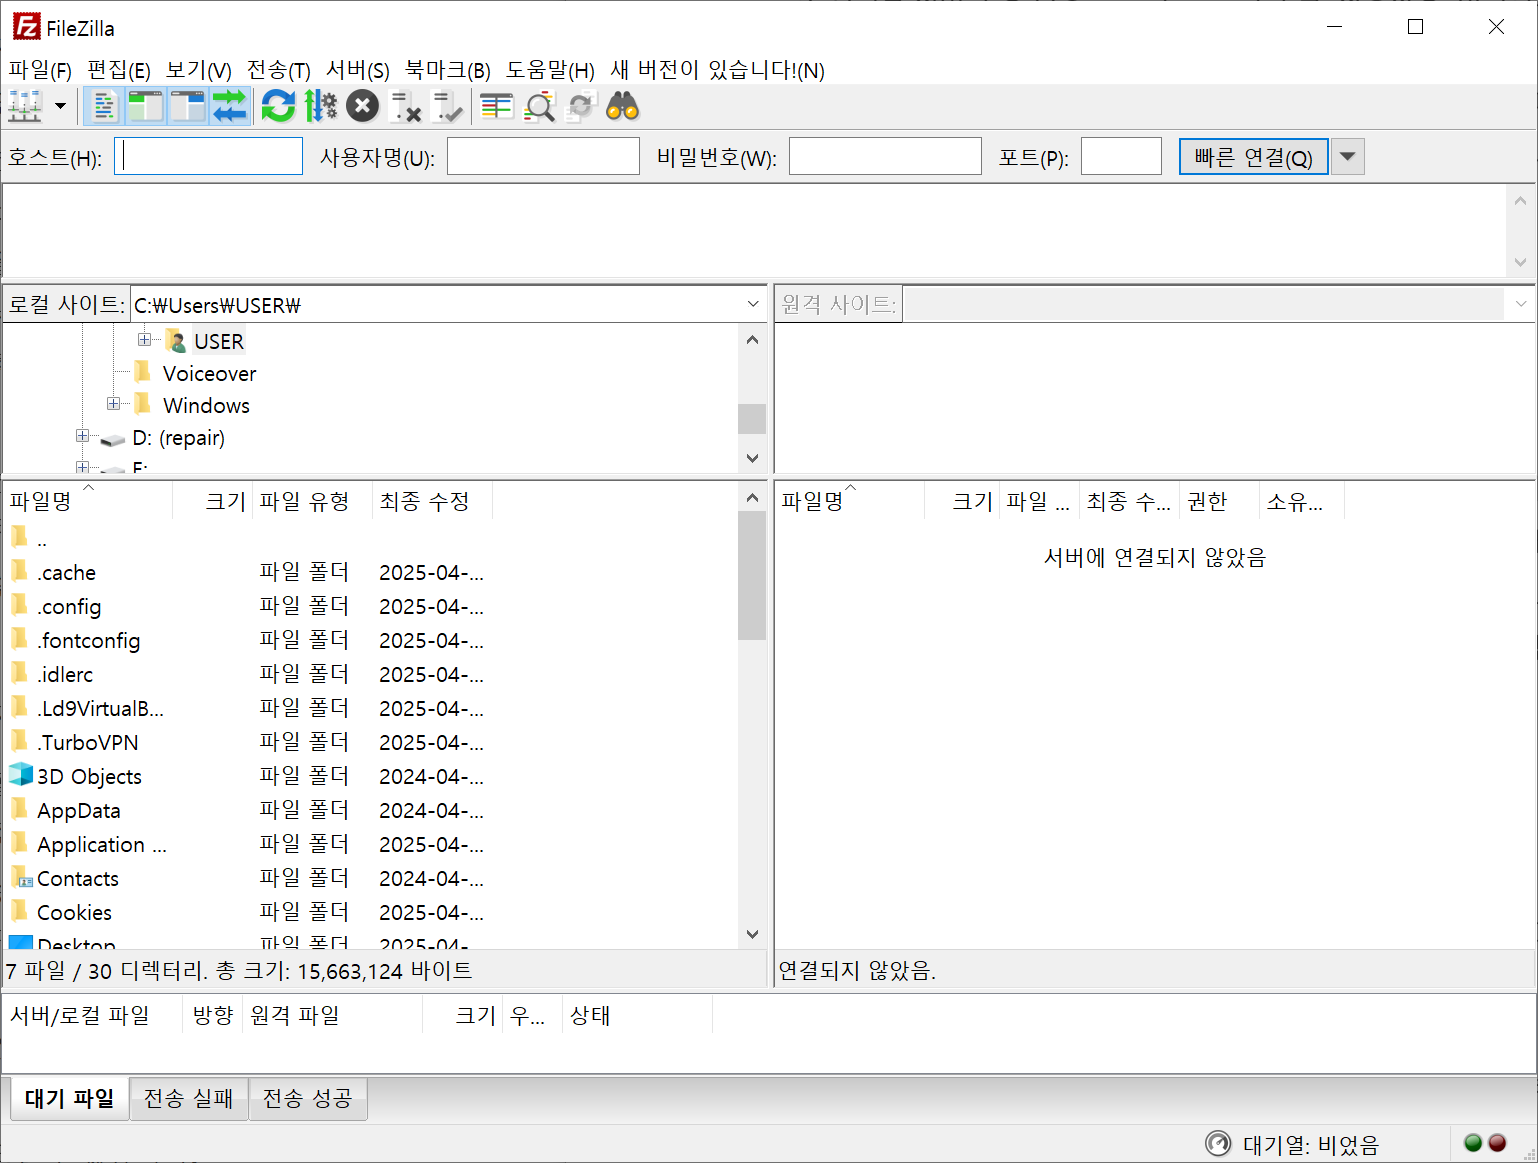Click 새 버전이 있습니다!(N) update notice
1538x1163 pixels.
tap(716, 70)
